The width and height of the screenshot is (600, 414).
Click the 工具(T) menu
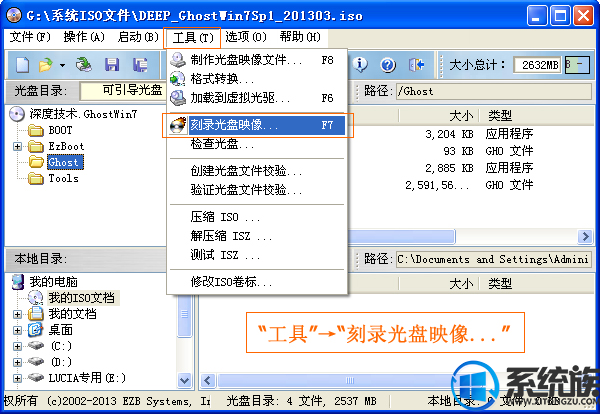192,38
